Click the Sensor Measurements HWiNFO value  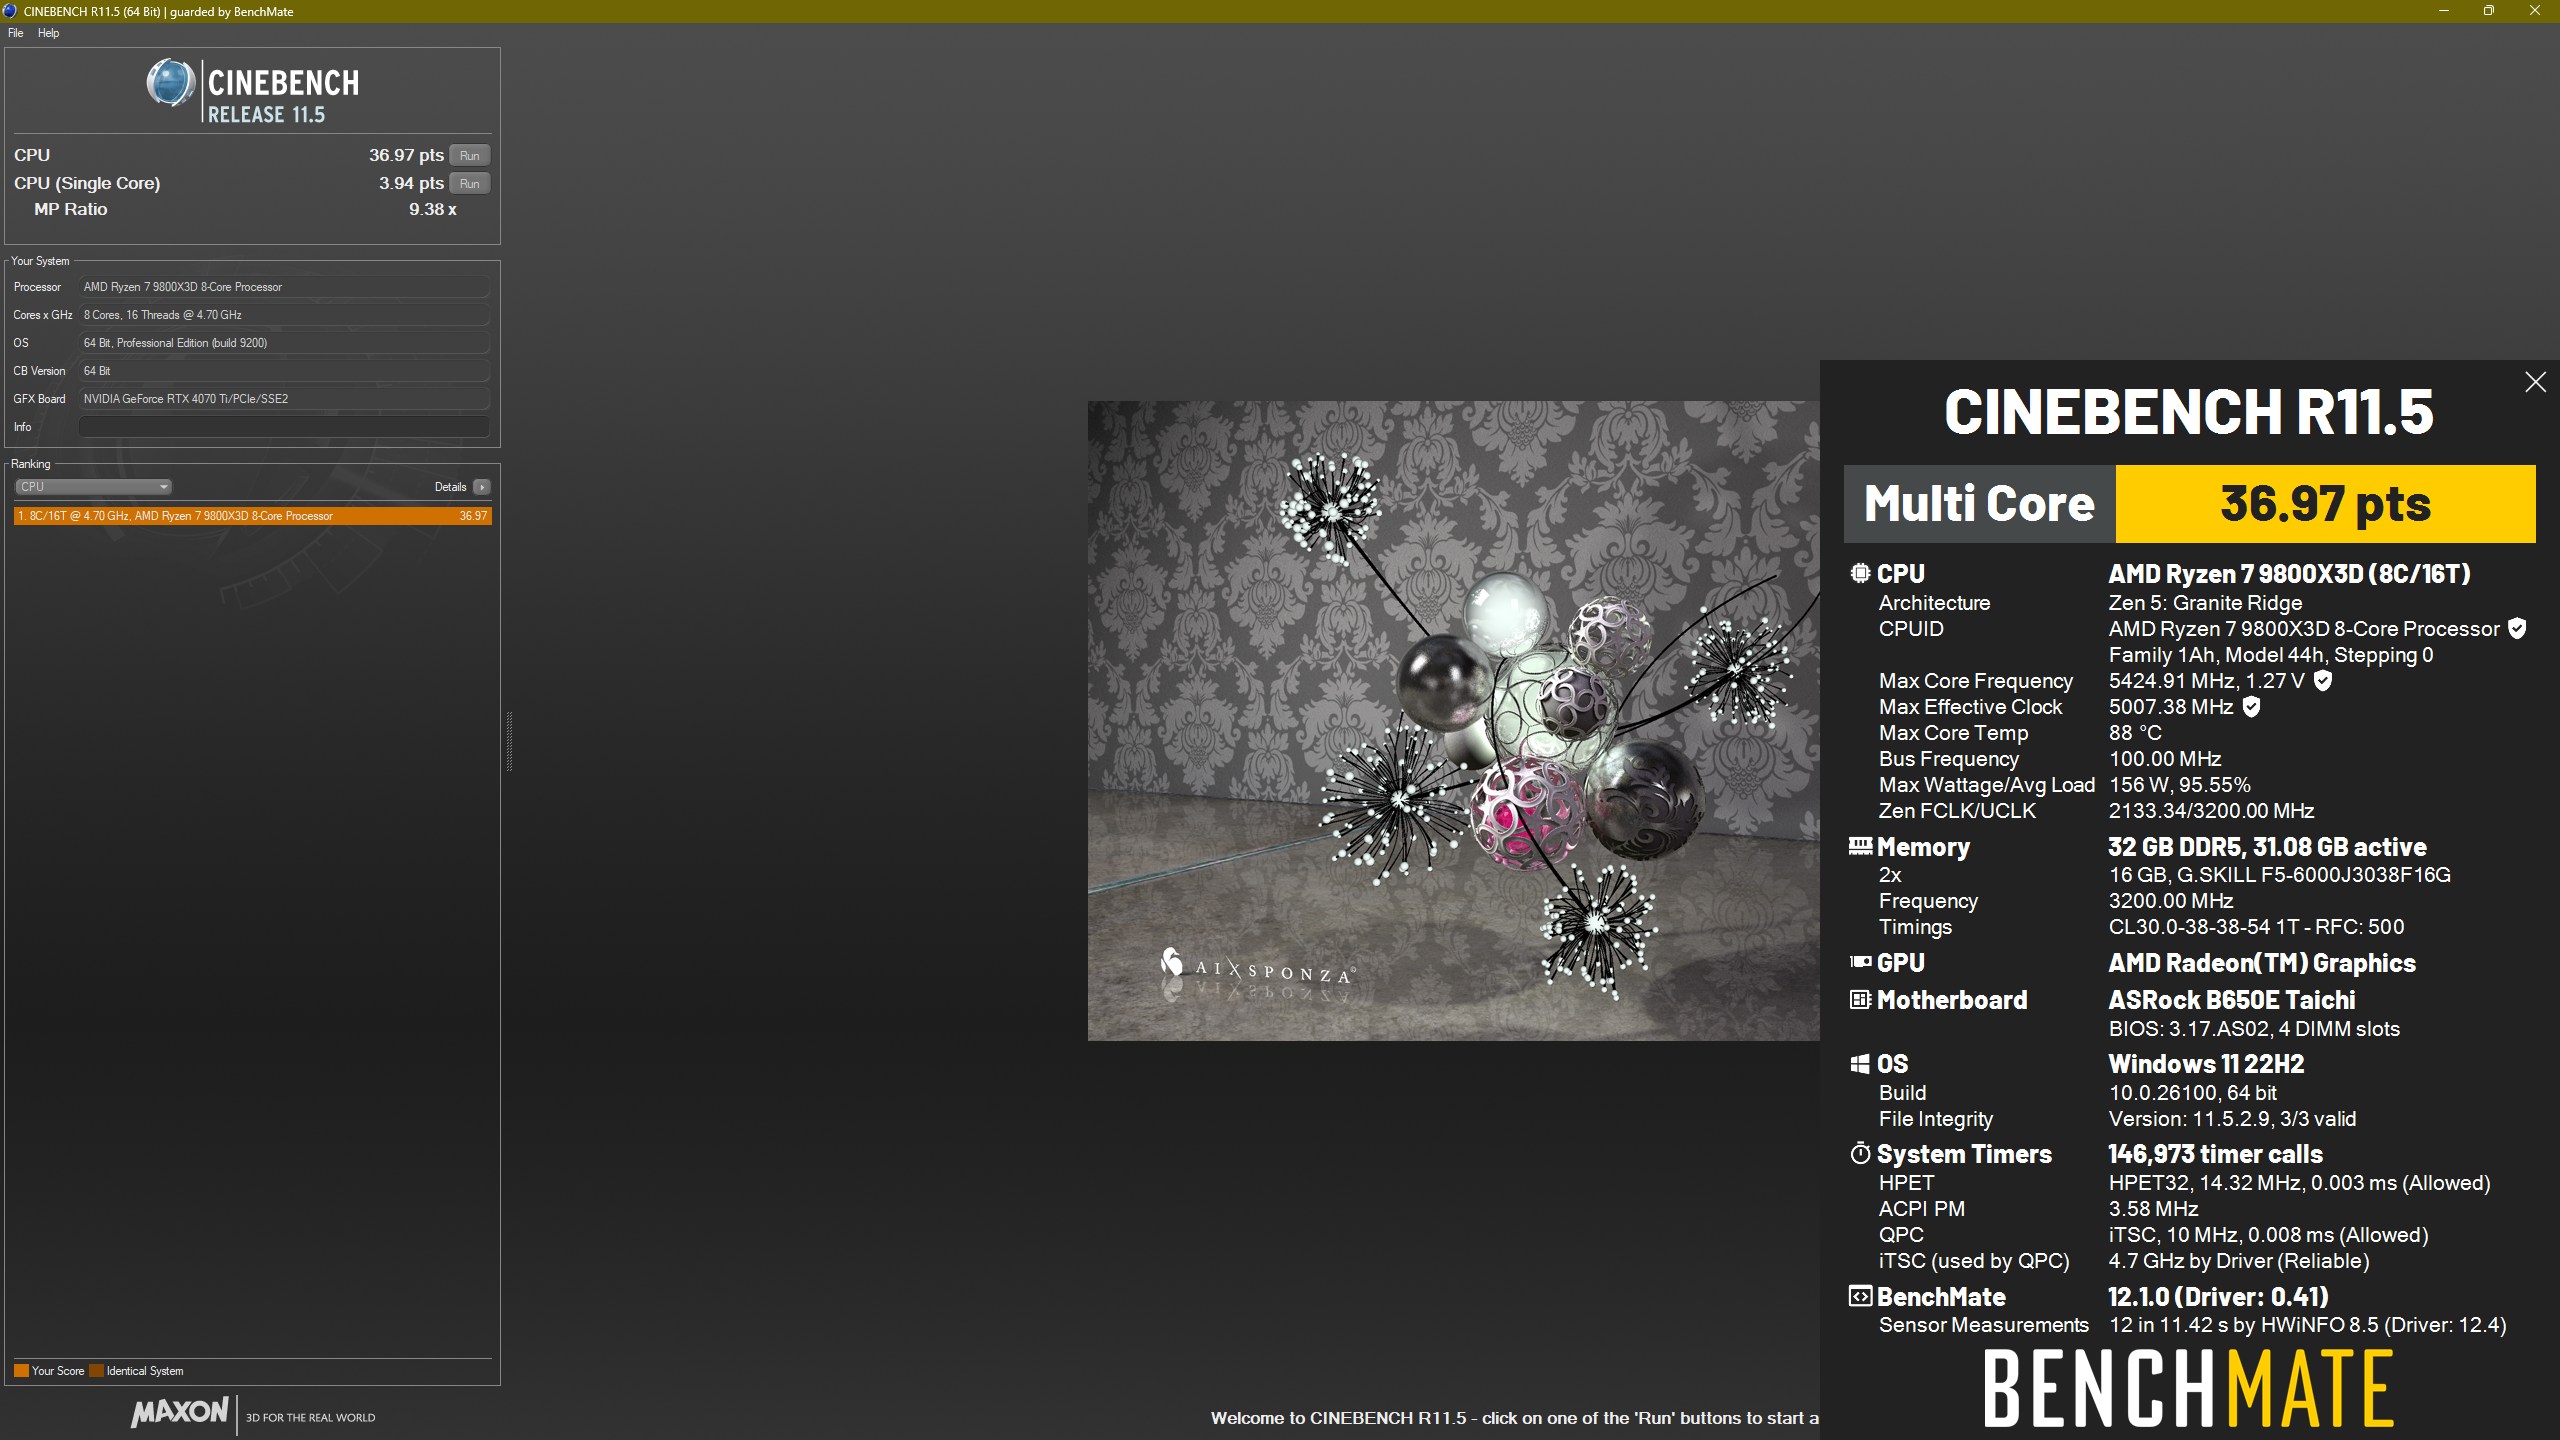pos(2307,1325)
